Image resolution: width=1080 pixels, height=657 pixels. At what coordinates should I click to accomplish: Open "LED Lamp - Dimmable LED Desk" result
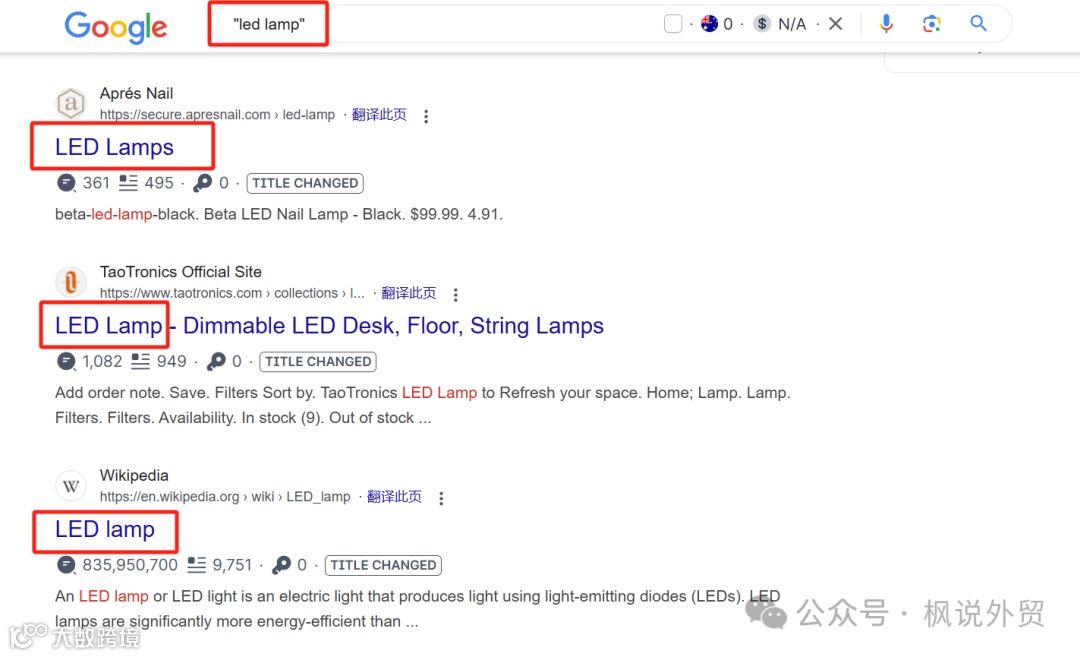click(x=329, y=325)
